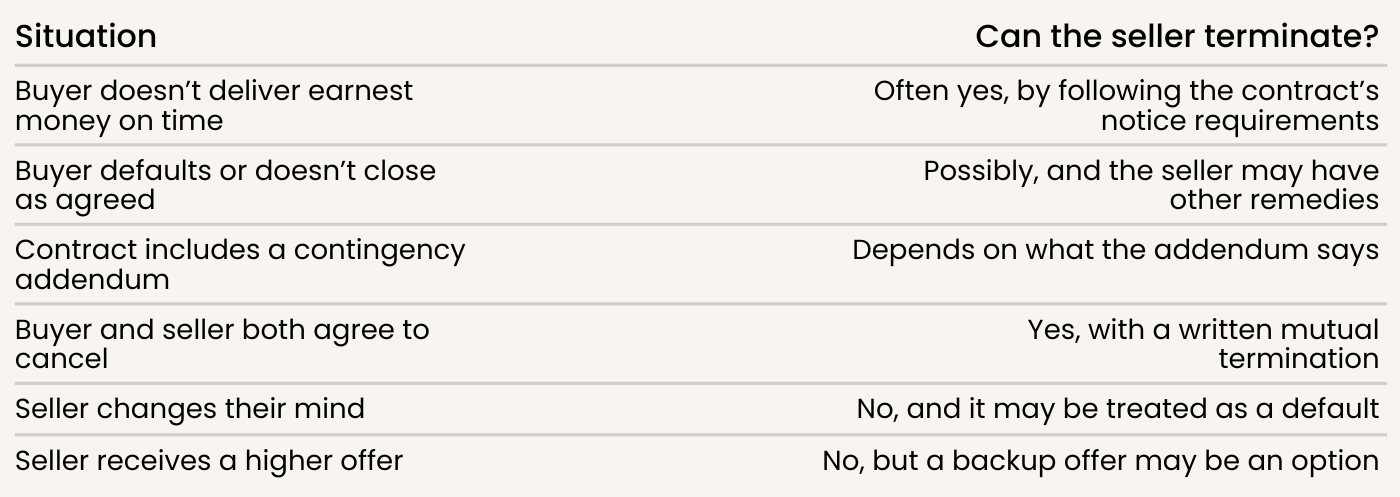The image size is (1400, 497).
Task: Click 'notice requirements' text in first answer
Action: 1240,120
